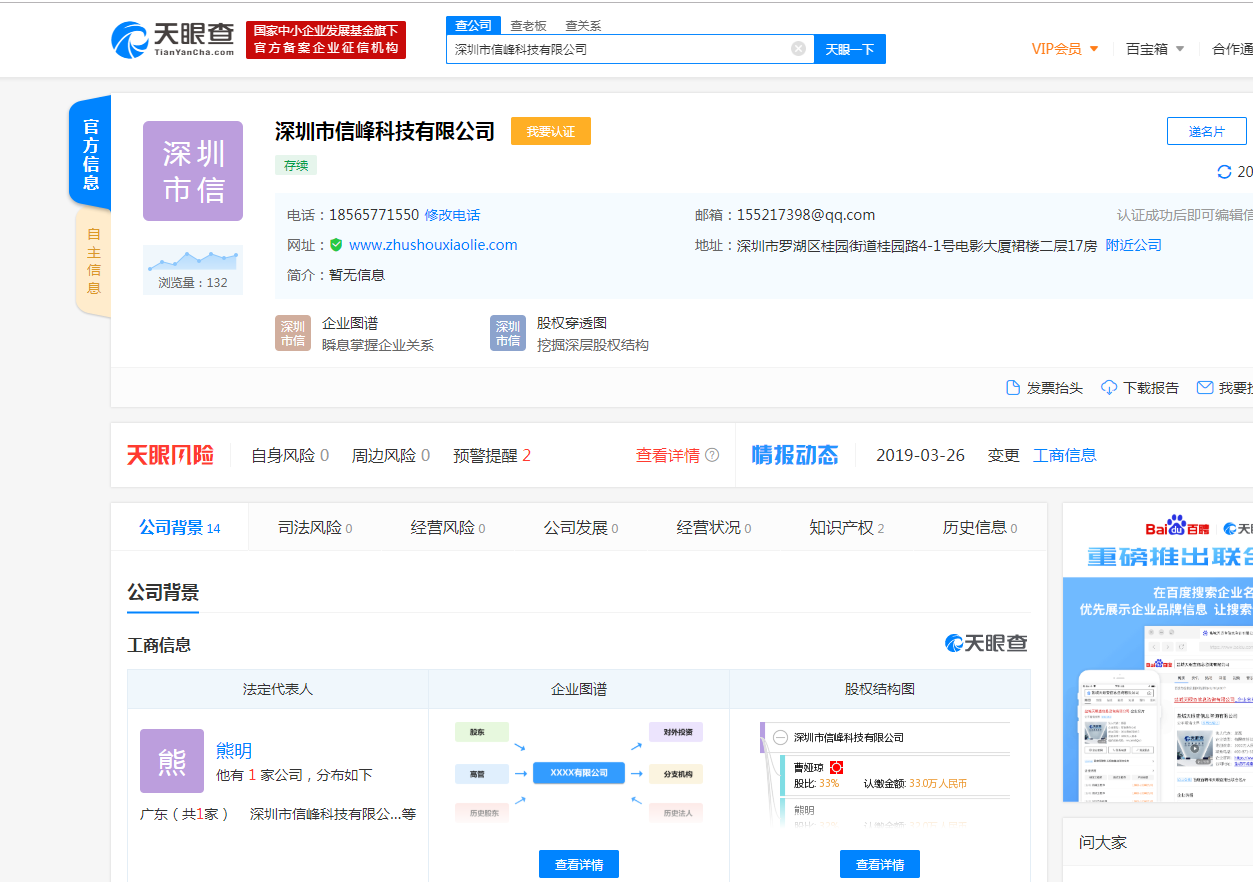Viewport: 1253px width, 882px height.
Task: Select the 司法风险 tab
Action: (314, 528)
